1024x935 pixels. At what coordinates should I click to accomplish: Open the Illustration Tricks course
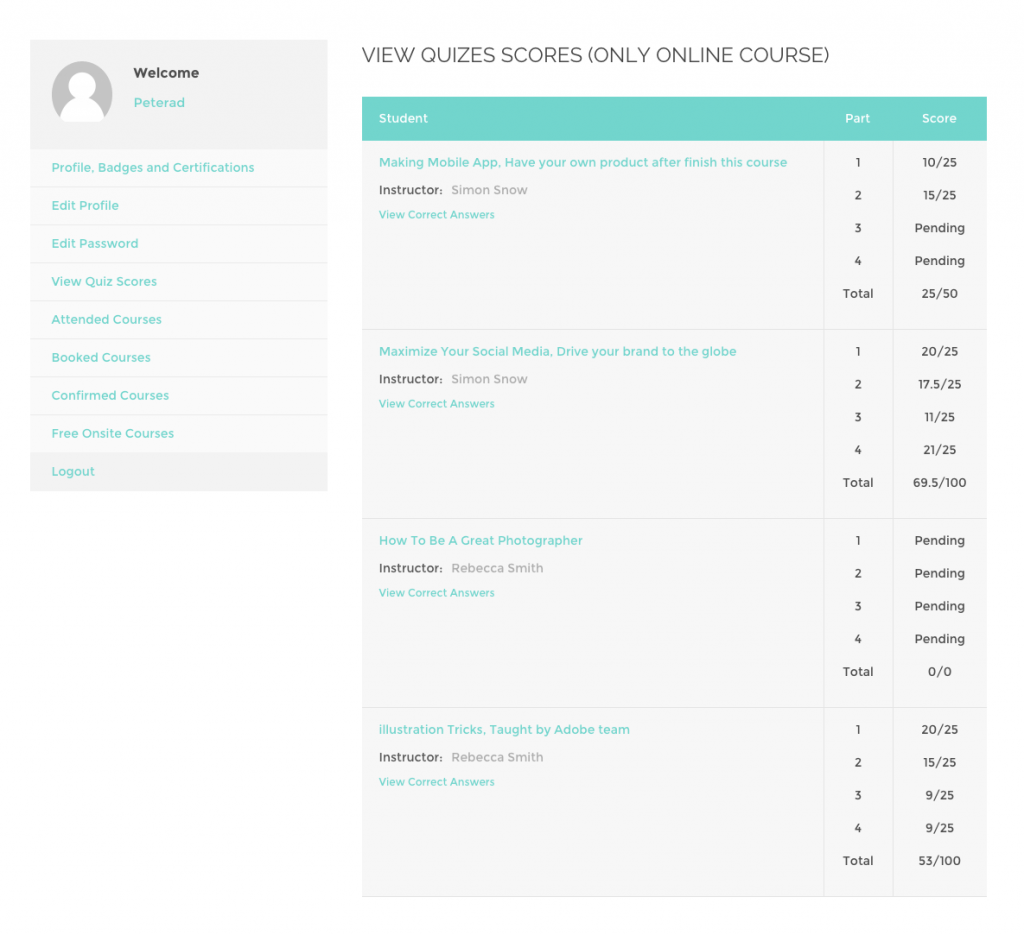[504, 729]
